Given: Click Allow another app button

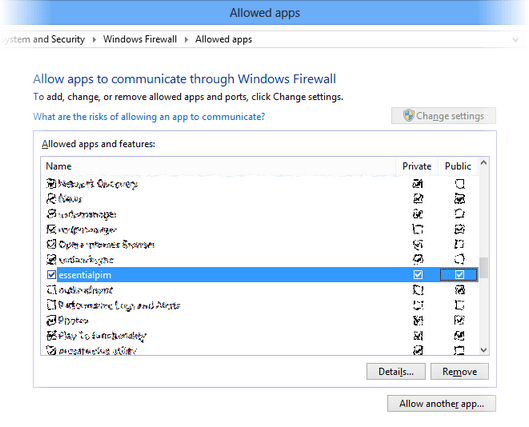Looking at the screenshot, I should click(442, 403).
